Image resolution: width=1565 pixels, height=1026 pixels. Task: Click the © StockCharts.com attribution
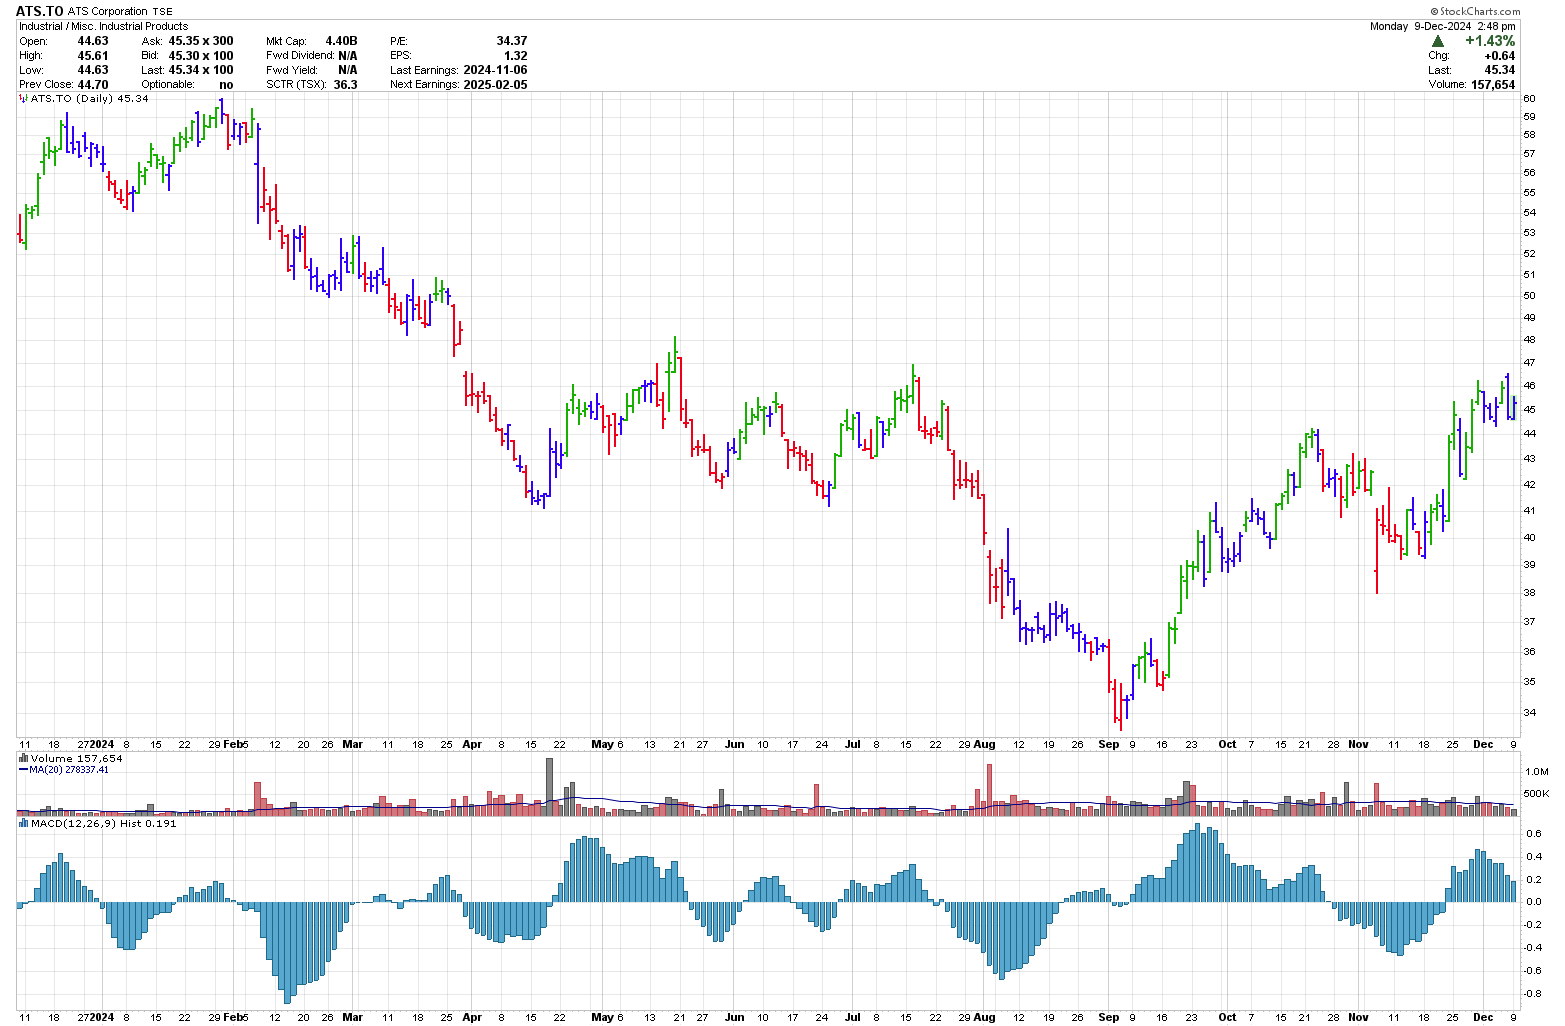click(1473, 11)
